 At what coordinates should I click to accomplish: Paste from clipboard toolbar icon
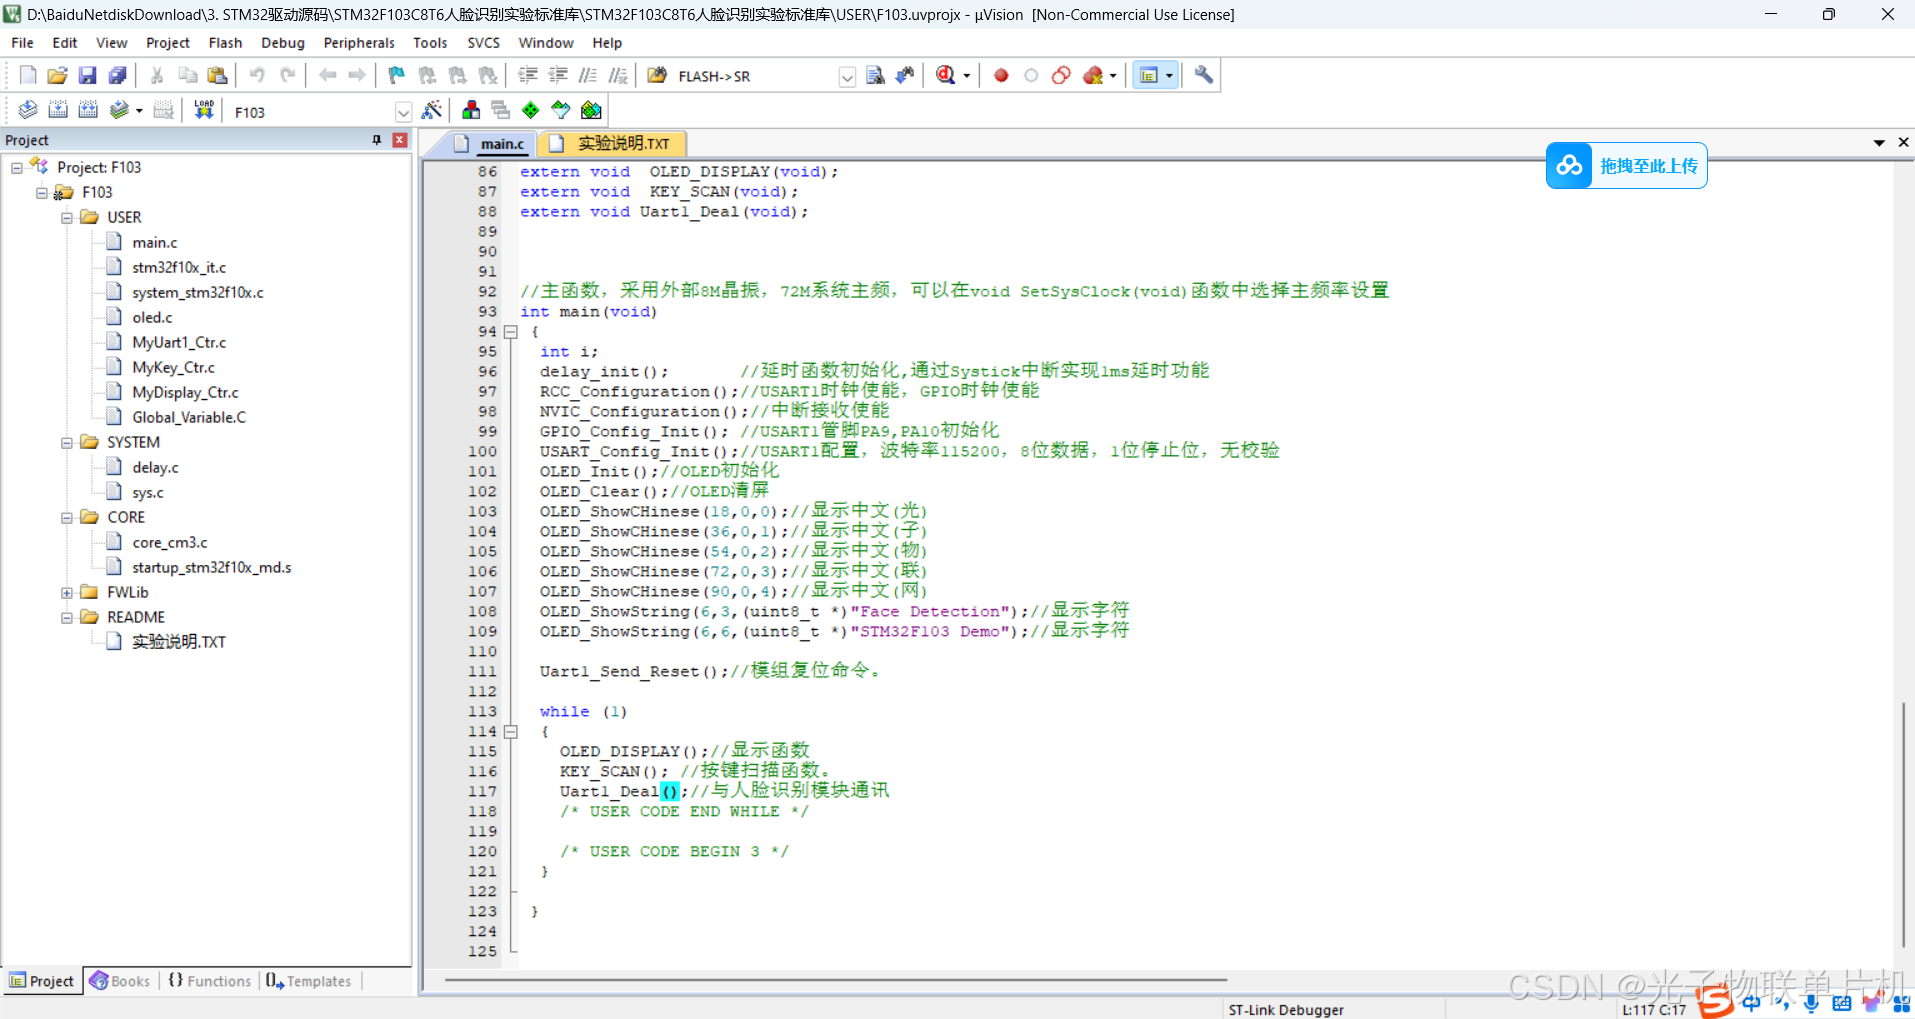(217, 76)
